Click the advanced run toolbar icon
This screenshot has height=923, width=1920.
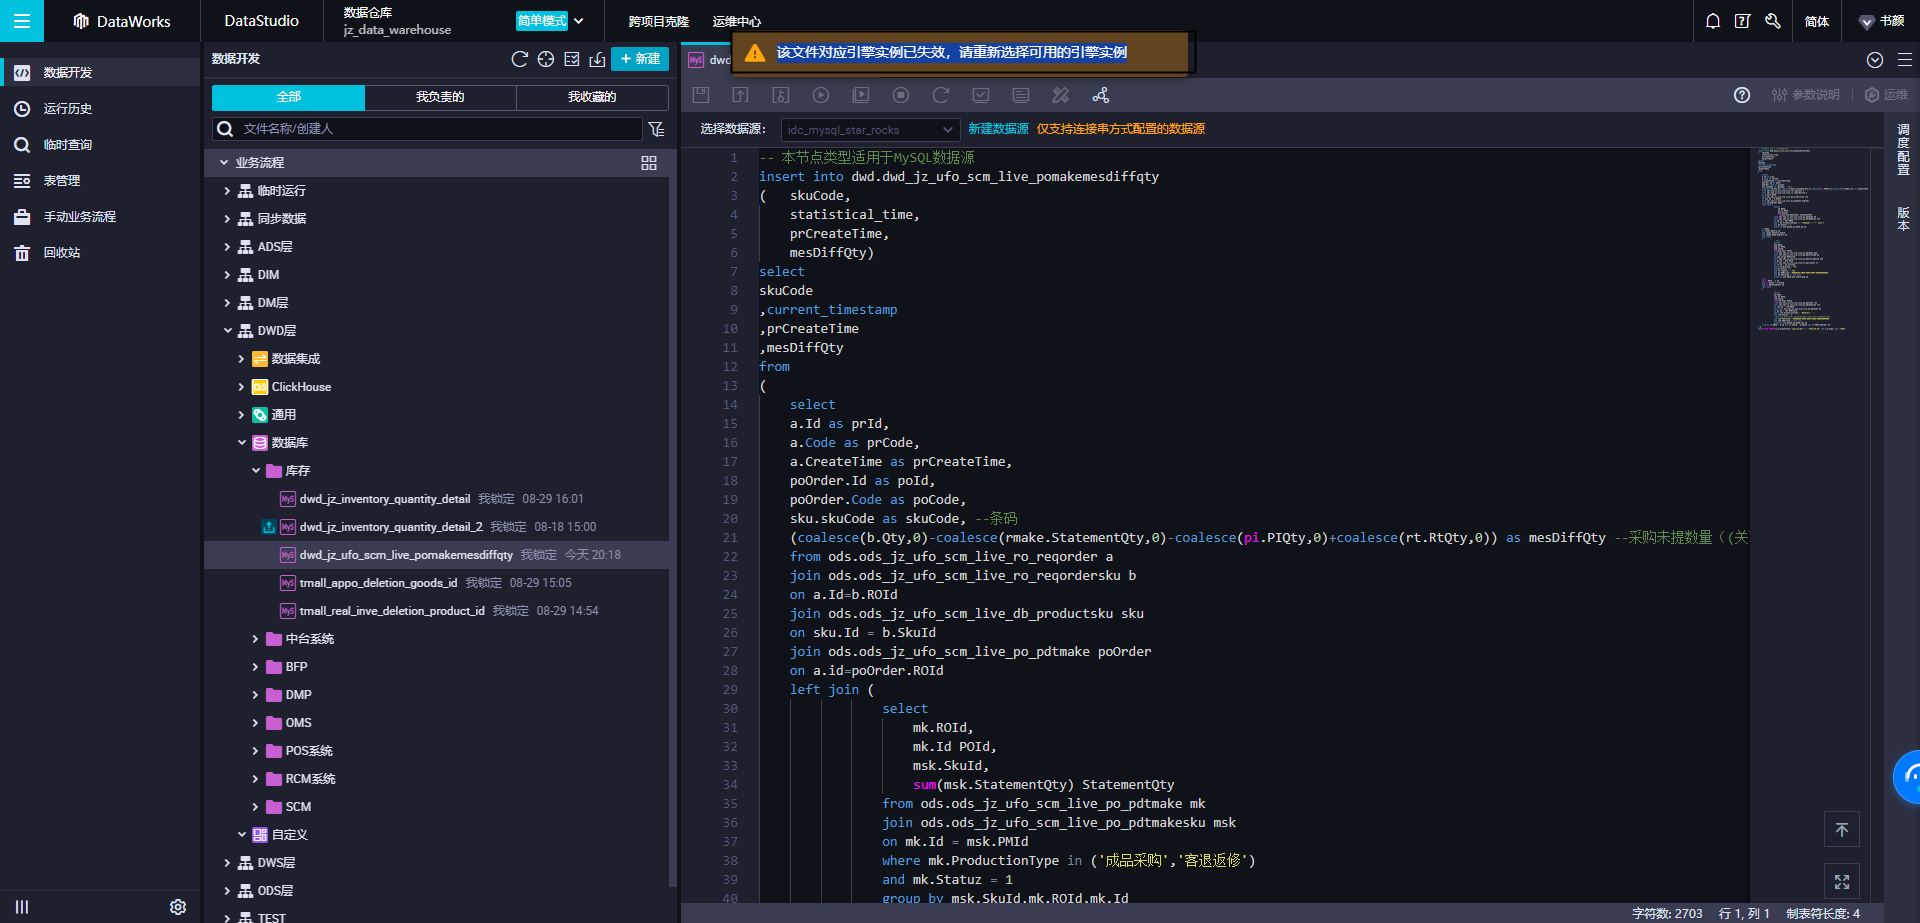(861, 95)
